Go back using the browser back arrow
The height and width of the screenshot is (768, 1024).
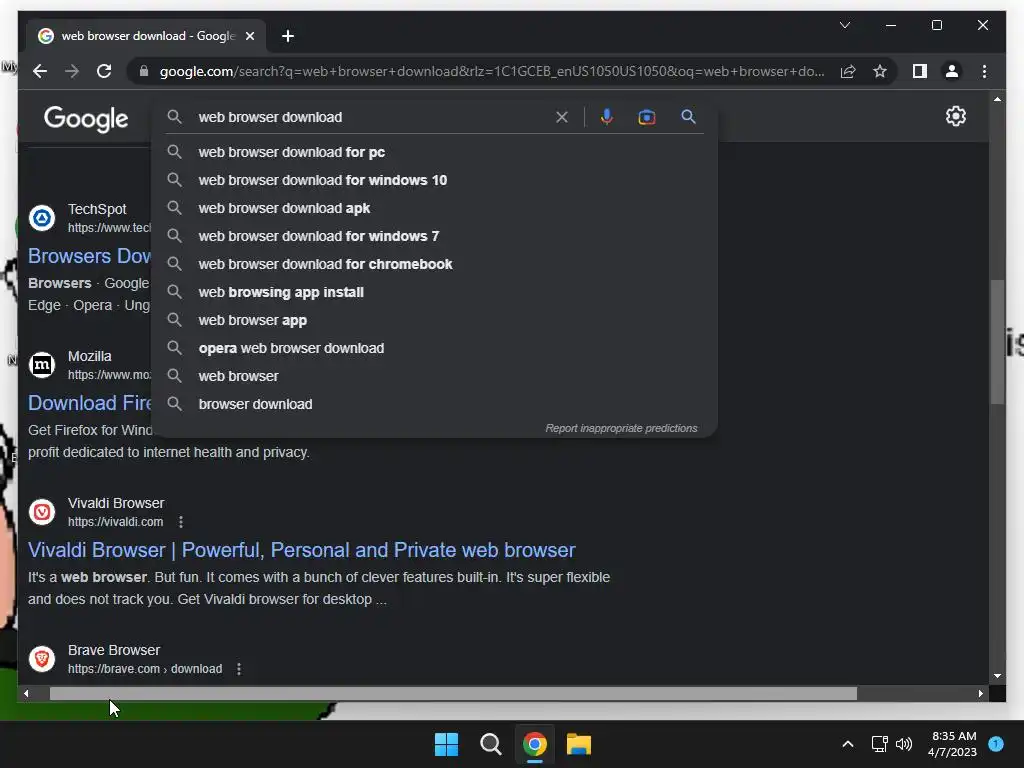pyautogui.click(x=40, y=71)
